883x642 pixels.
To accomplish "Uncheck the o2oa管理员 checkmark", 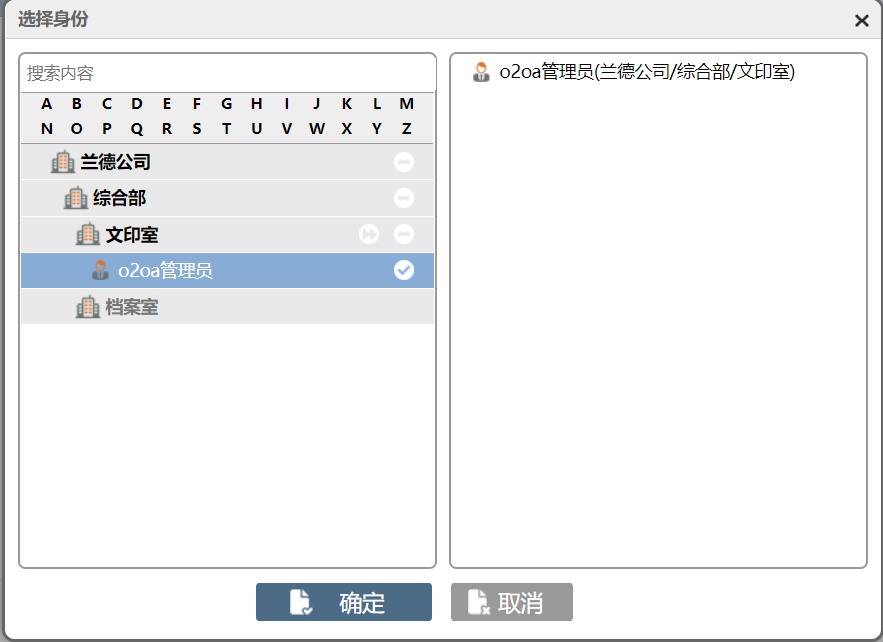I will pyautogui.click(x=404, y=270).
